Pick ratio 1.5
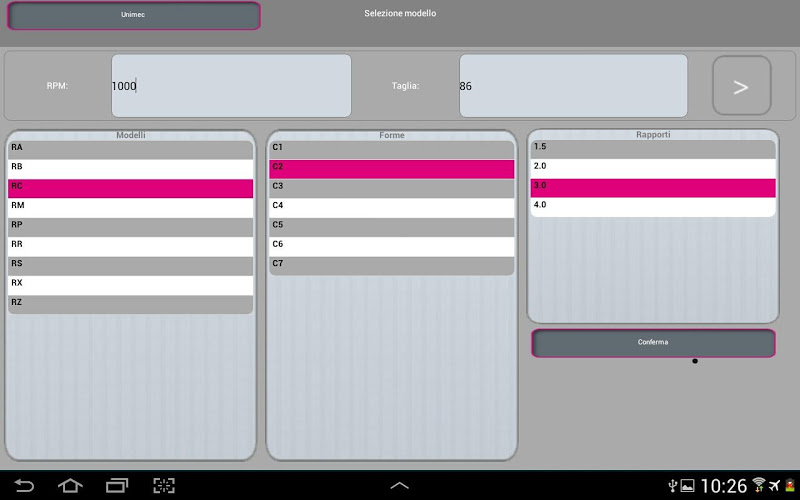The height and width of the screenshot is (500, 800). 653,149
